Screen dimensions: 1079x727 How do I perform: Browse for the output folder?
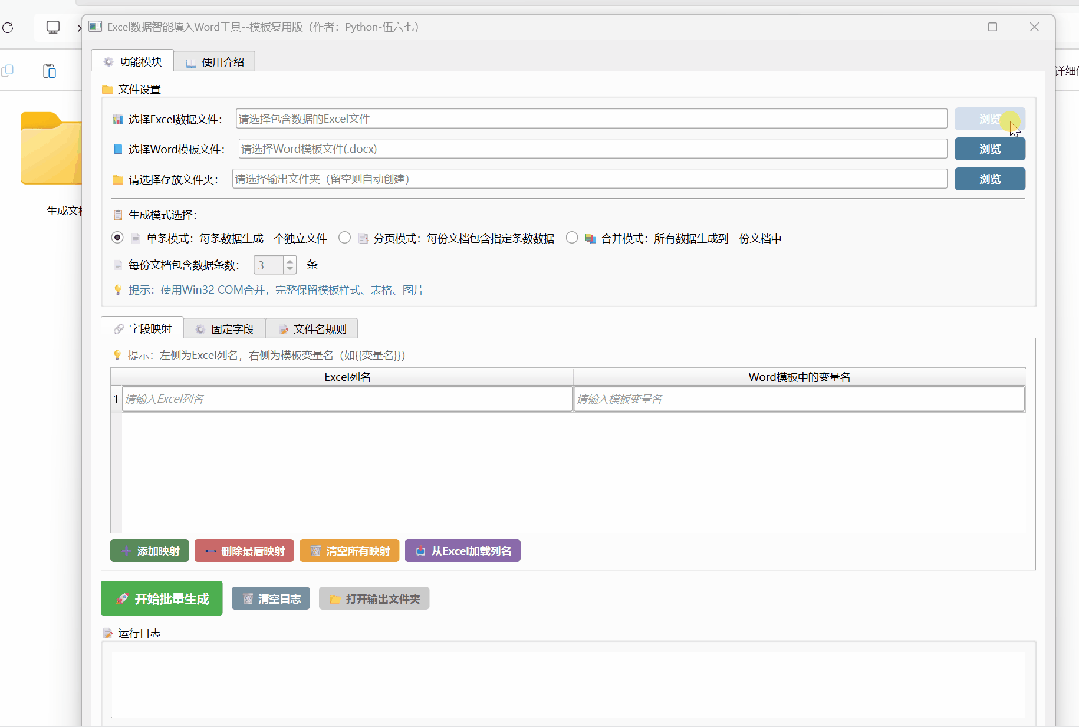990,179
